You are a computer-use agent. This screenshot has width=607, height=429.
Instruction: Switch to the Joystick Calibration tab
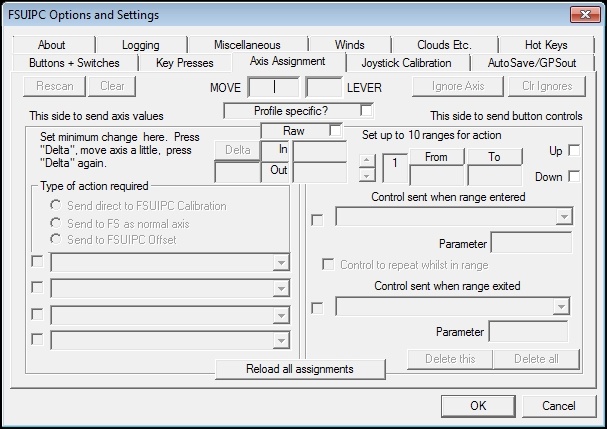point(405,62)
